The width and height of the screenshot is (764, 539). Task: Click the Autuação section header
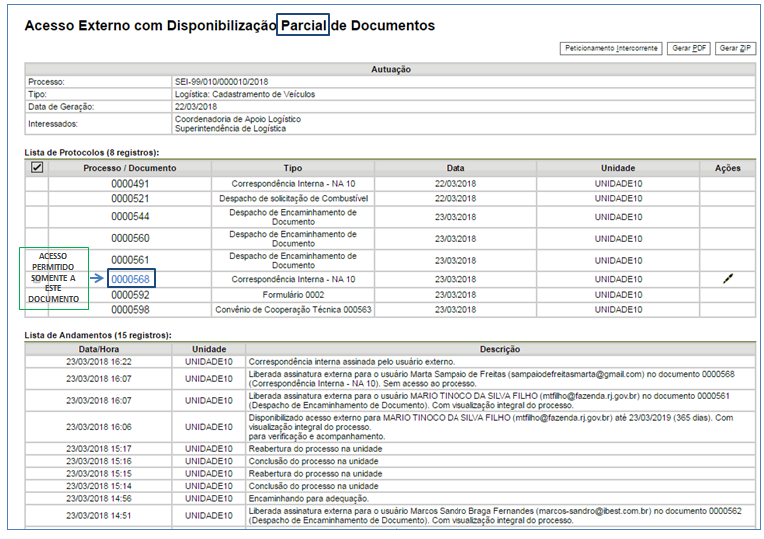pos(390,69)
